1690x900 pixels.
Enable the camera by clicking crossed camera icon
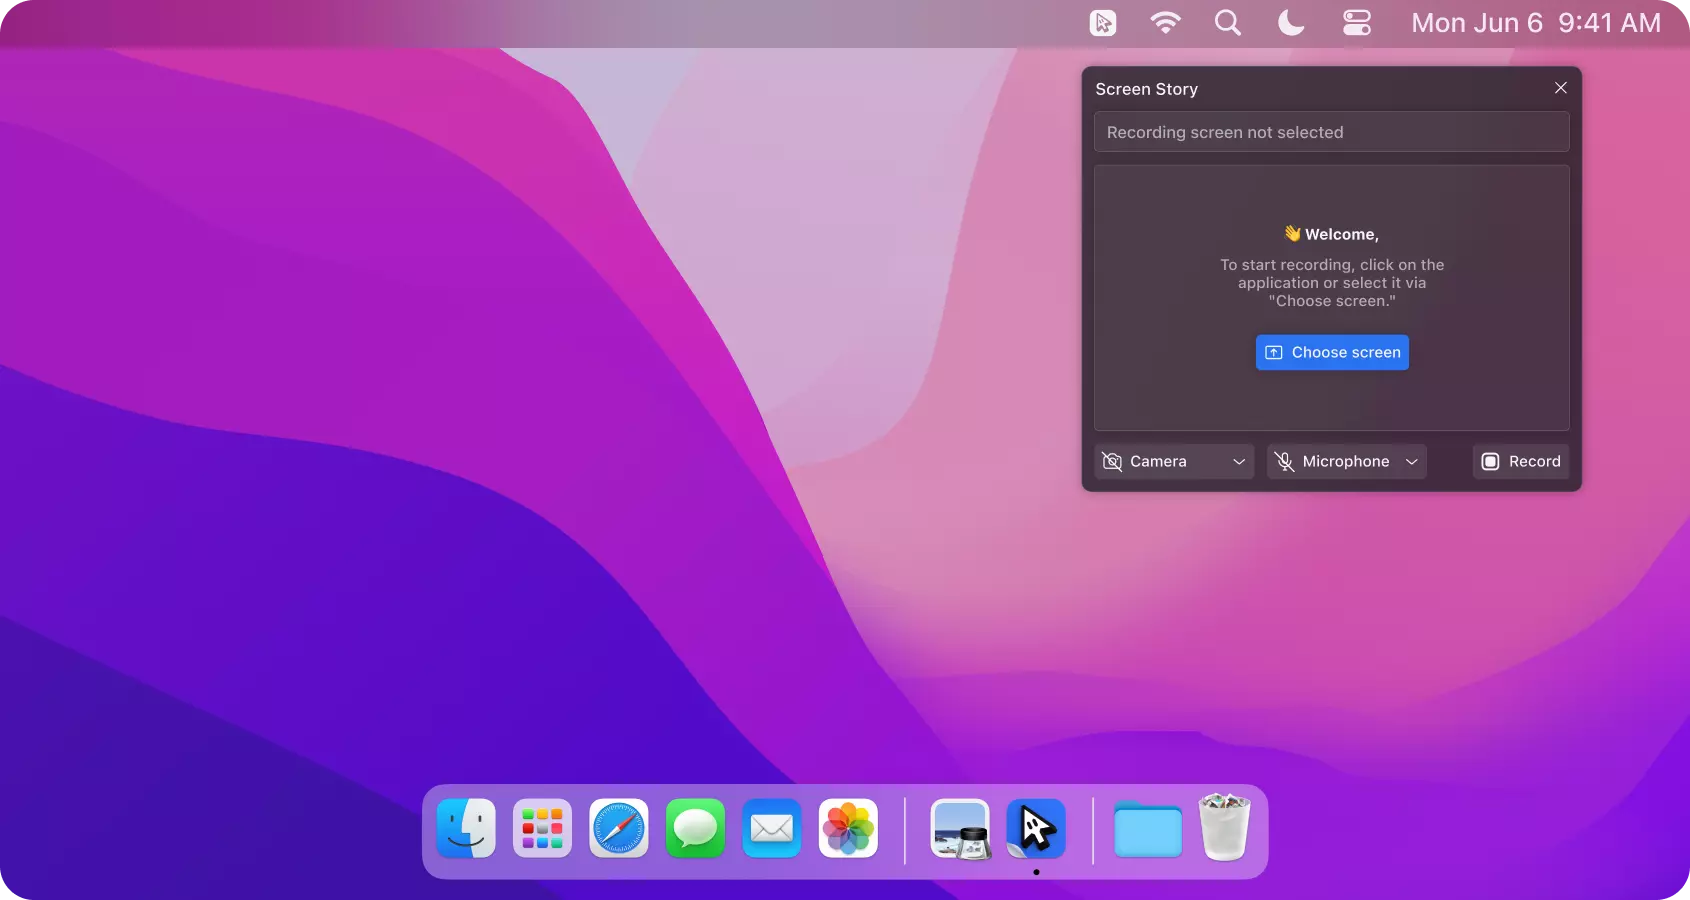tap(1112, 461)
